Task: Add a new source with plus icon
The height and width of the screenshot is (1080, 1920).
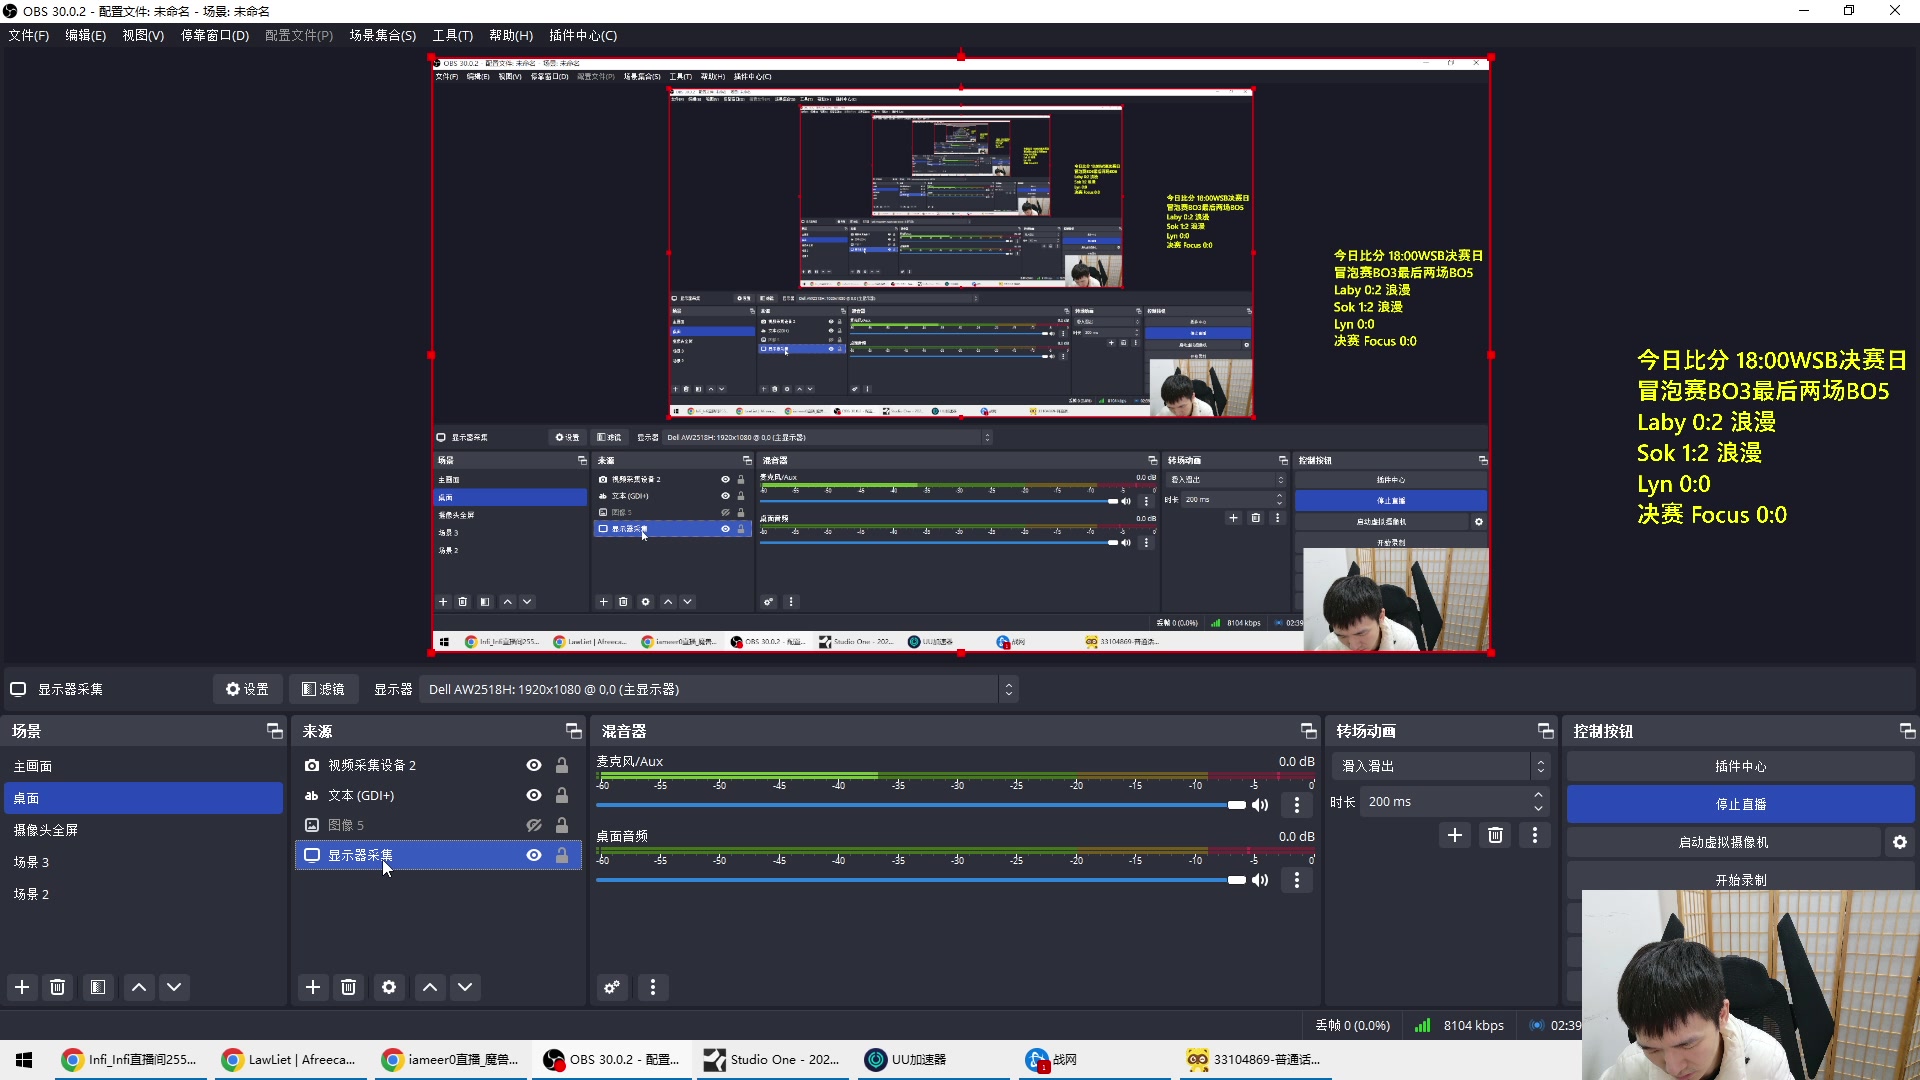Action: point(313,987)
